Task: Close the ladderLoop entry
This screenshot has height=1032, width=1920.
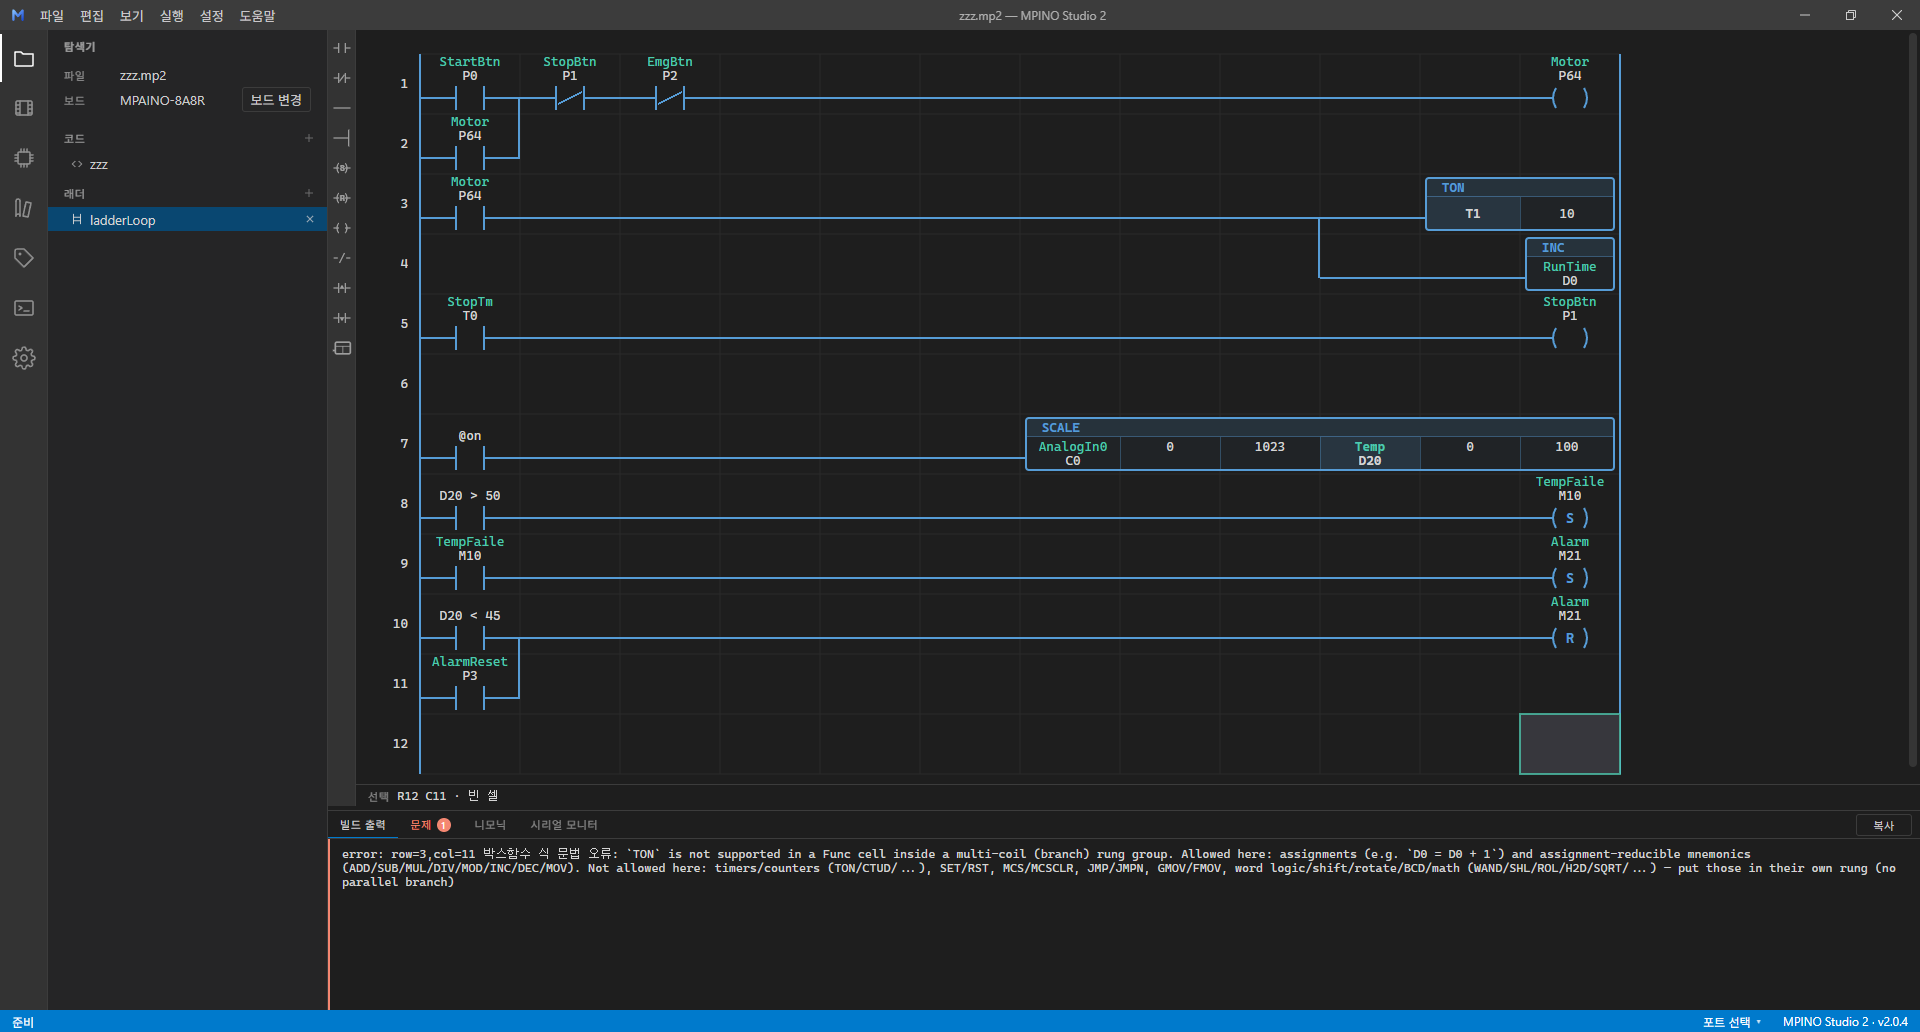Action: pos(310,219)
